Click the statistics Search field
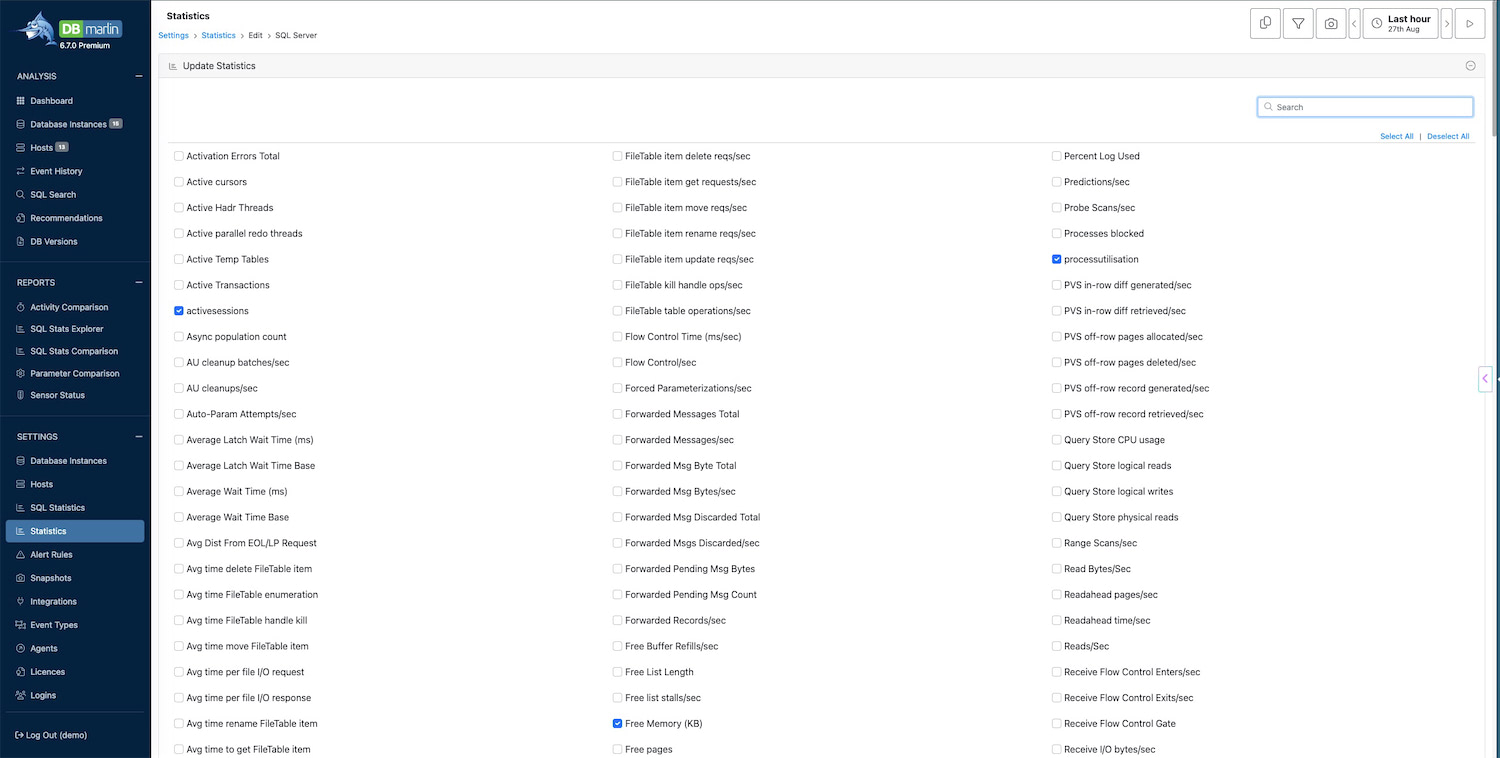The height and width of the screenshot is (758, 1500). point(1365,107)
